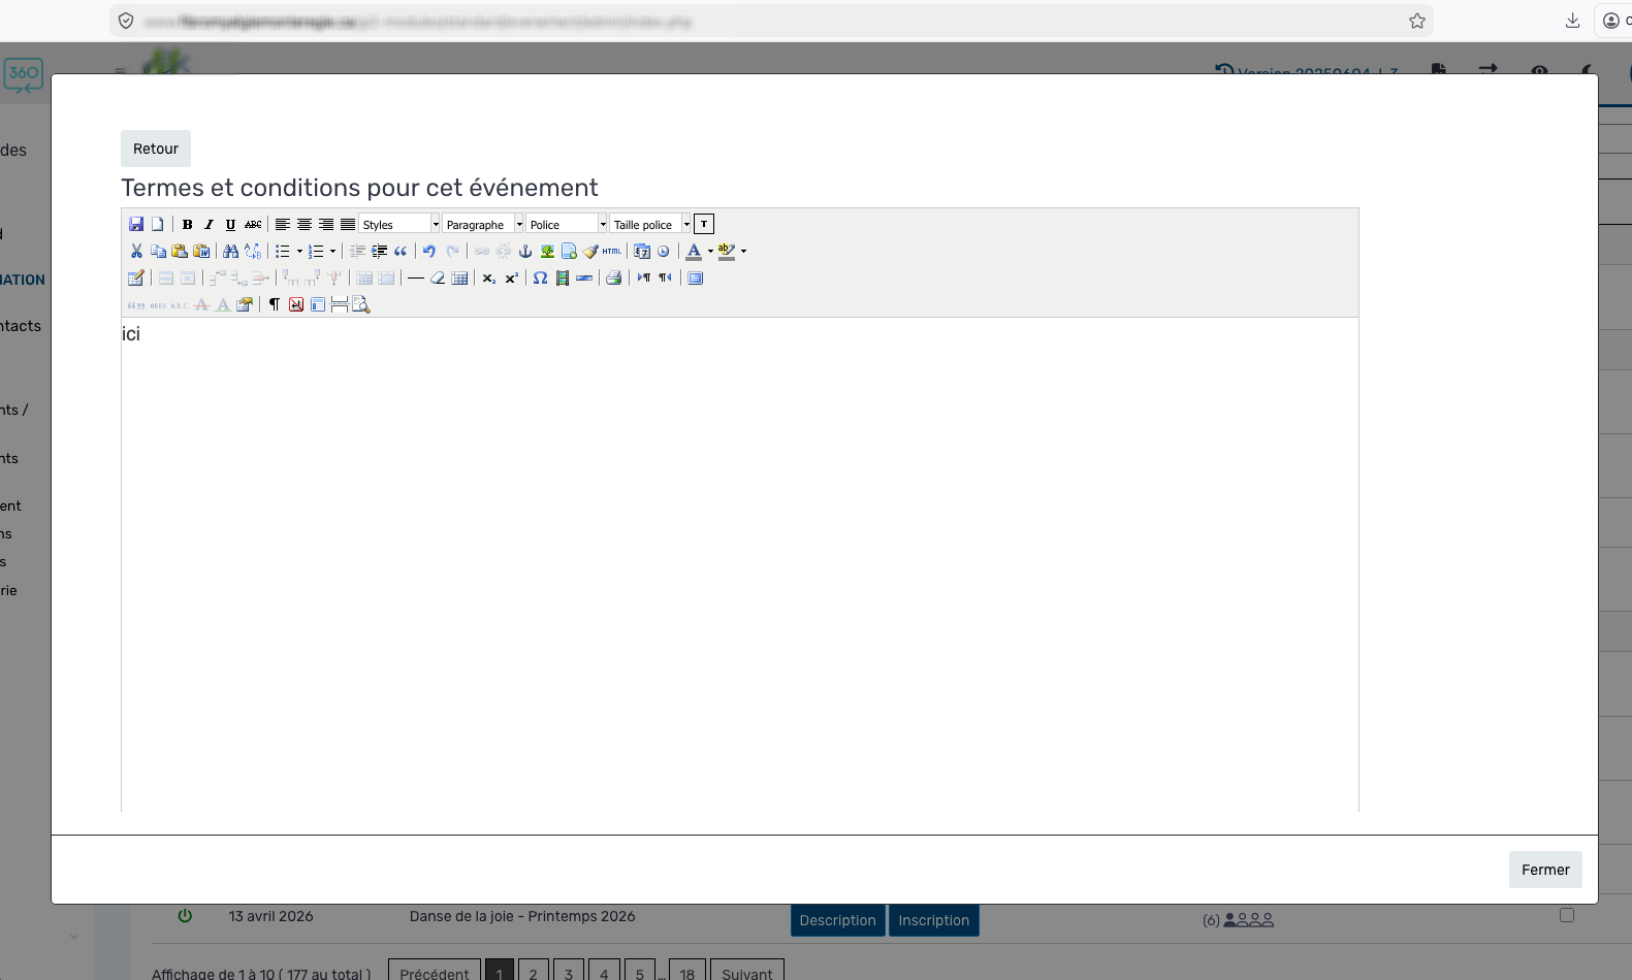
Task: Remove formatting with the eraser icon
Action: [438, 278]
